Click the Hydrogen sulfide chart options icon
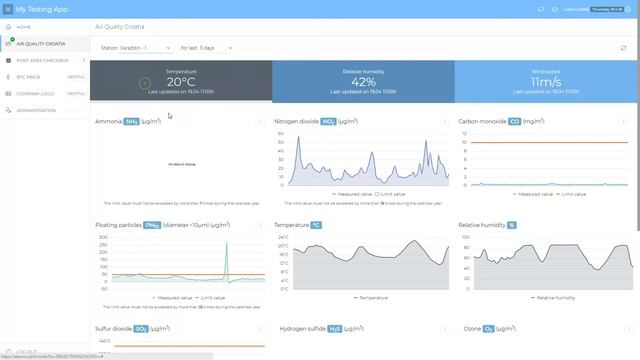The width and height of the screenshot is (640, 360). [444, 329]
